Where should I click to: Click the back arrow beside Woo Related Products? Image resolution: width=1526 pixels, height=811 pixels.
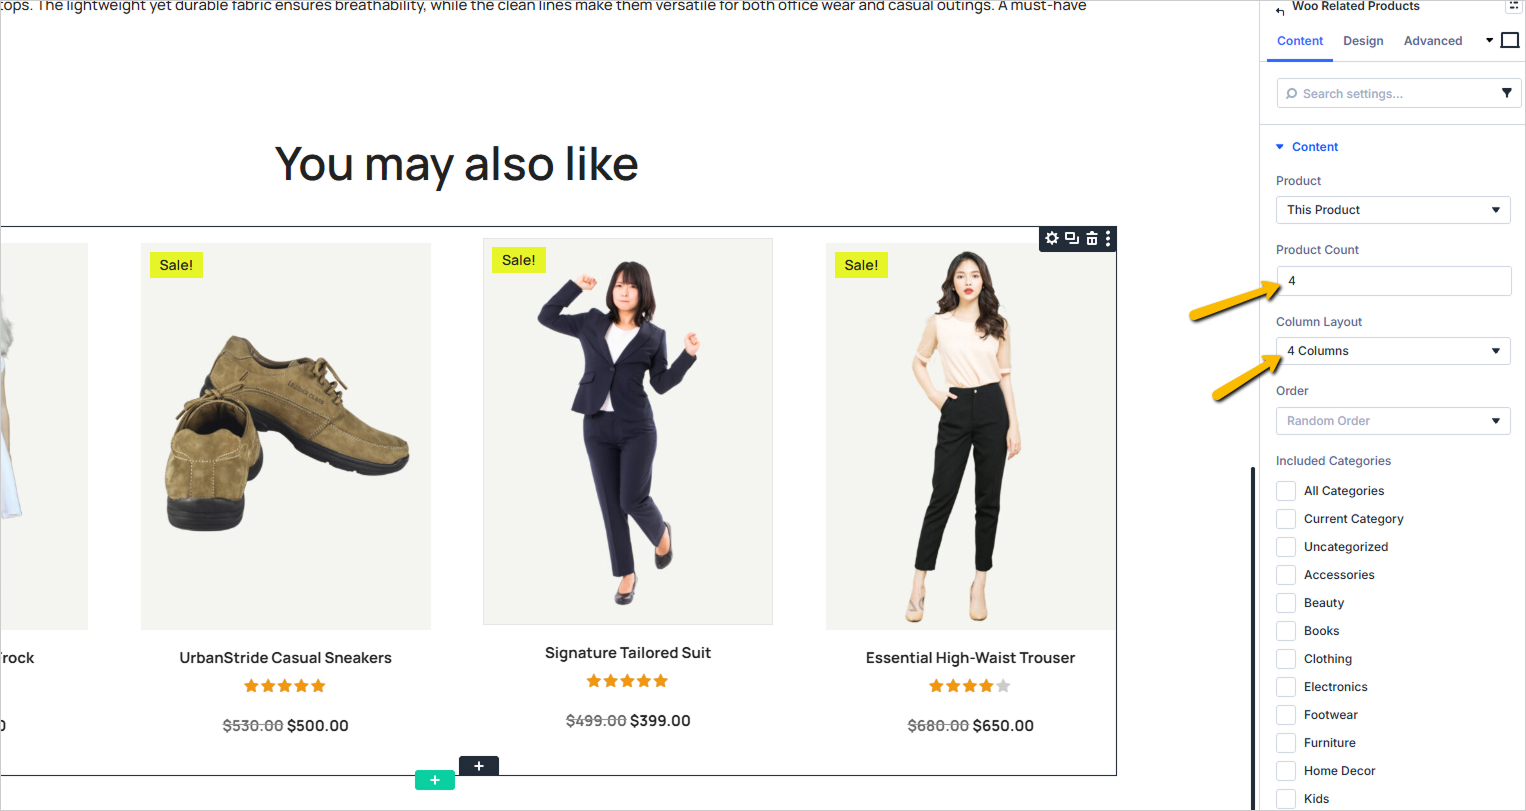pos(1280,10)
